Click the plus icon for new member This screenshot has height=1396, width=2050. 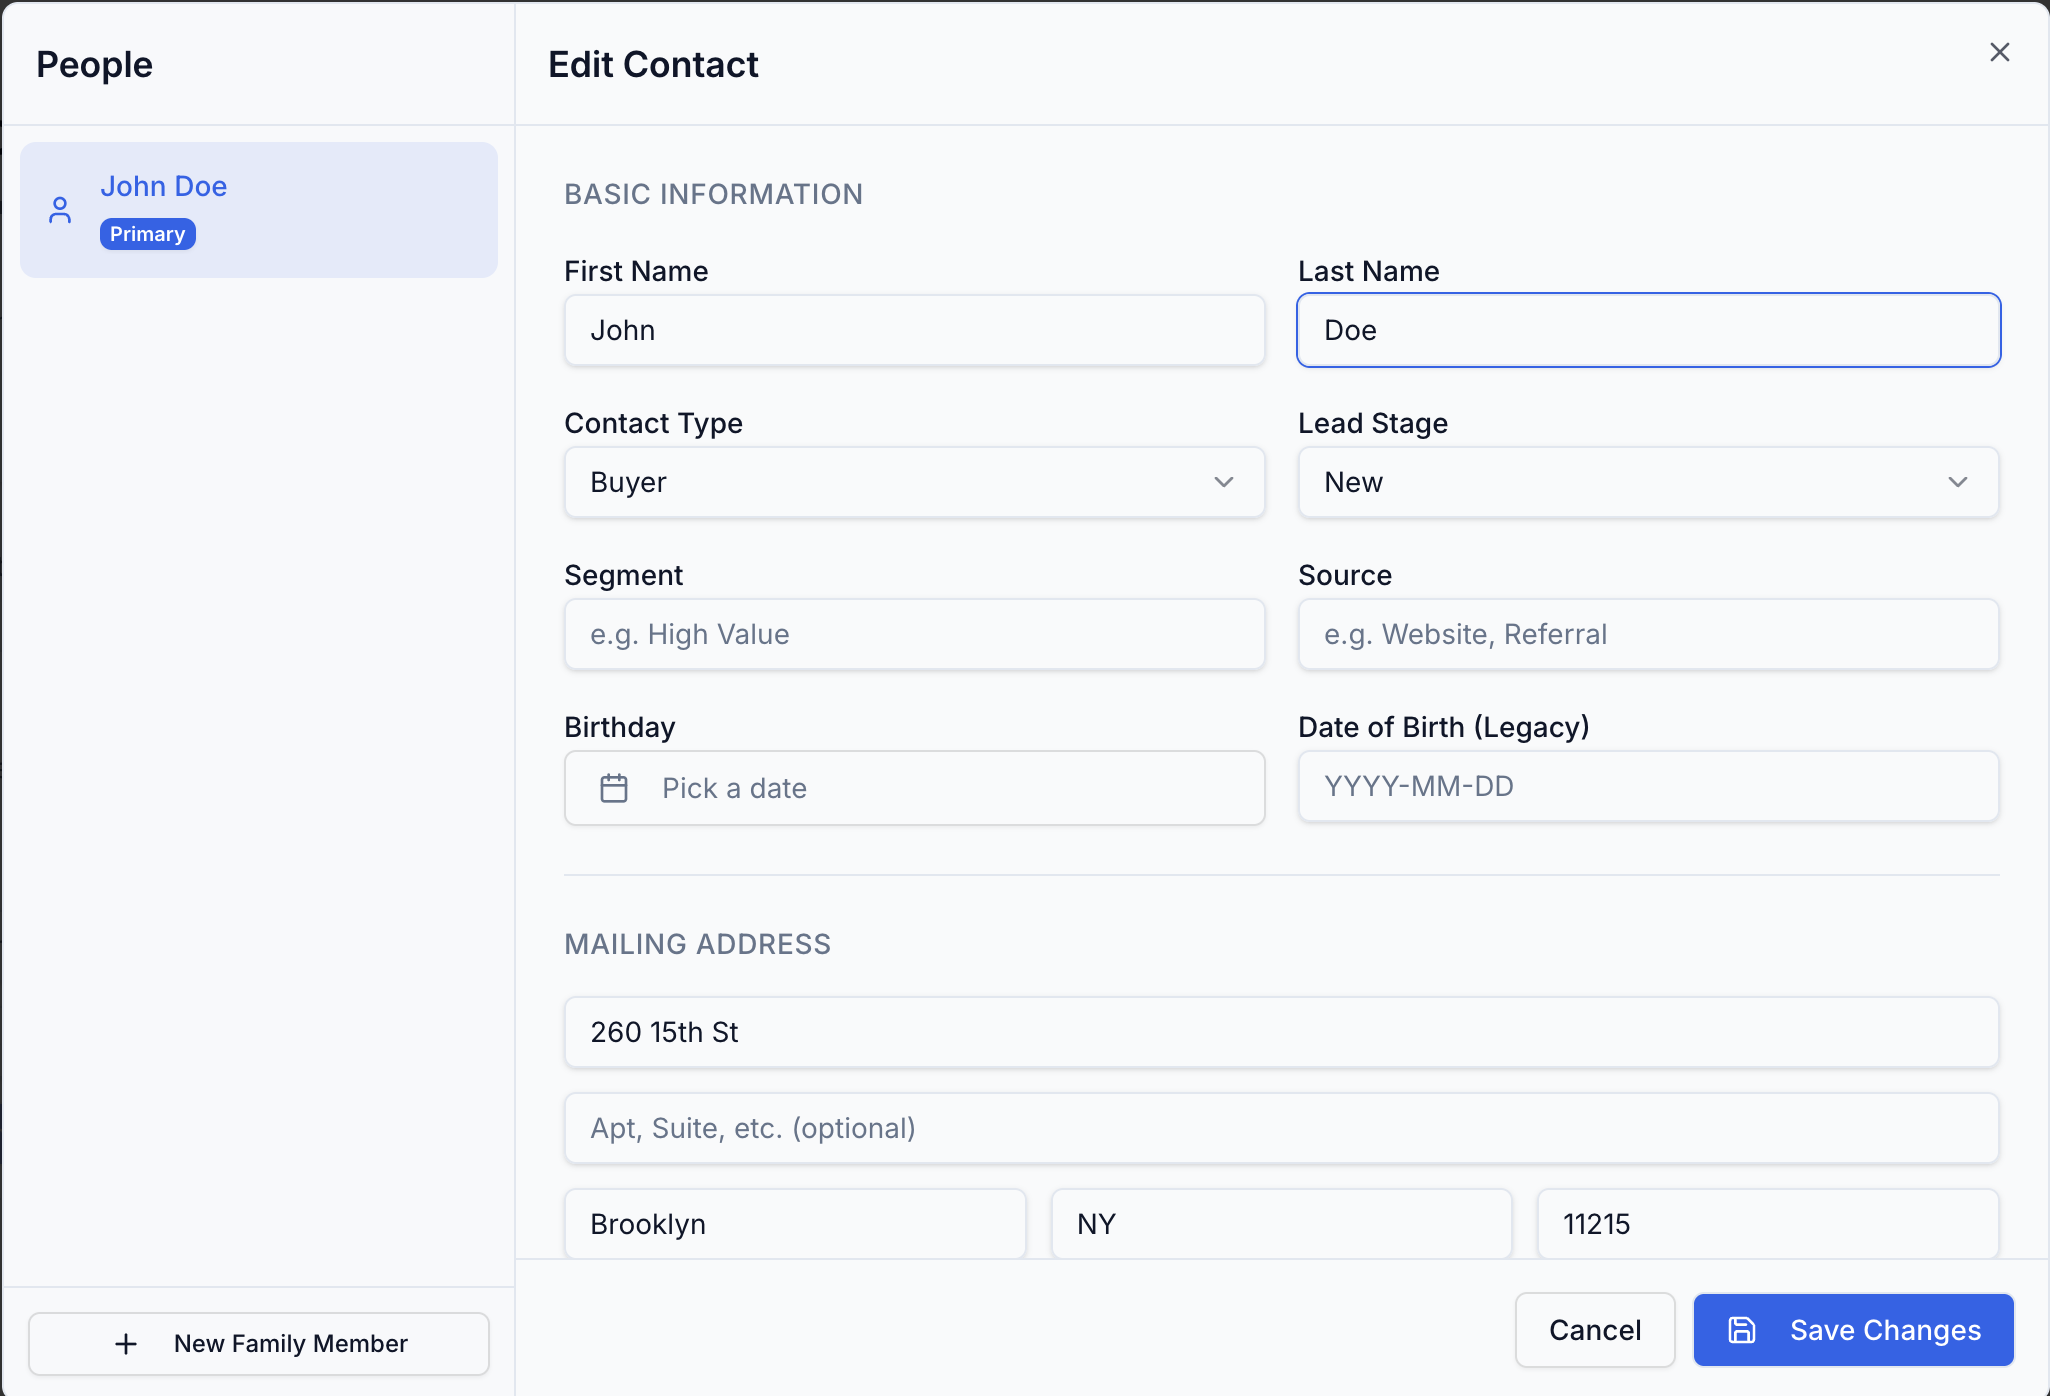point(126,1344)
